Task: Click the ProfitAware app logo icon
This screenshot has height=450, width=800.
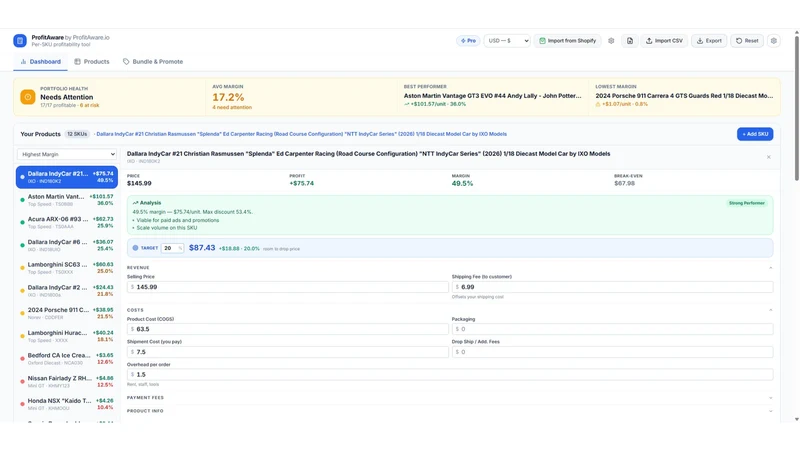Action: point(20,41)
